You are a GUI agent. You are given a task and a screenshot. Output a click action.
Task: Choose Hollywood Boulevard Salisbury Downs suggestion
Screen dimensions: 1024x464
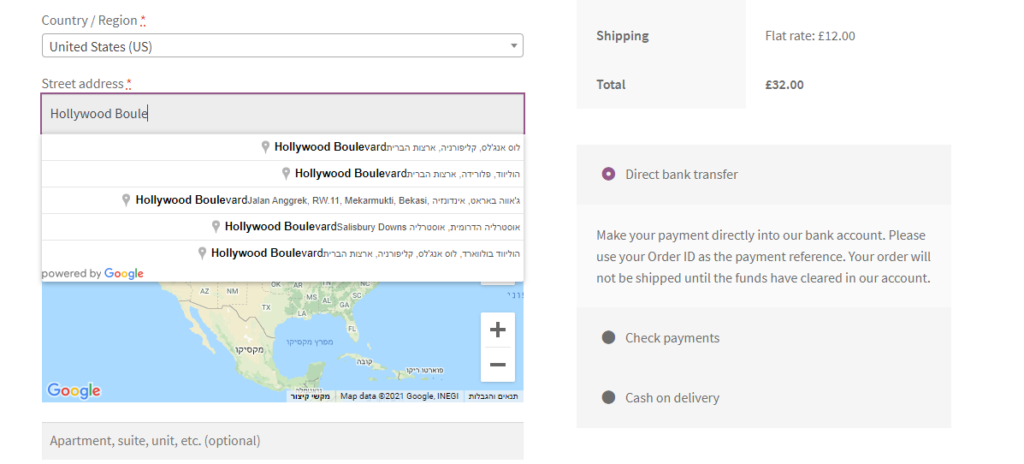[282, 227]
